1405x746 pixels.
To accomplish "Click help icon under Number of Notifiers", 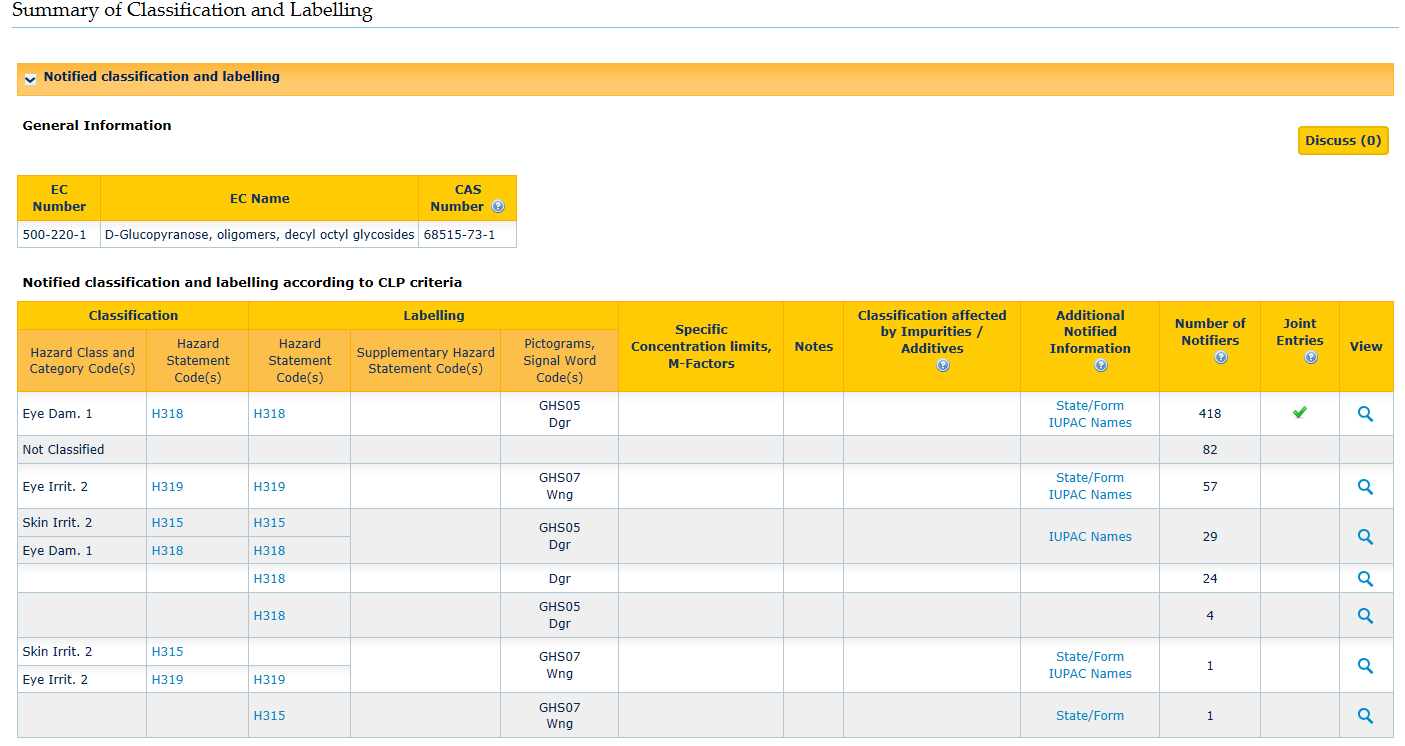I will click(1221, 357).
